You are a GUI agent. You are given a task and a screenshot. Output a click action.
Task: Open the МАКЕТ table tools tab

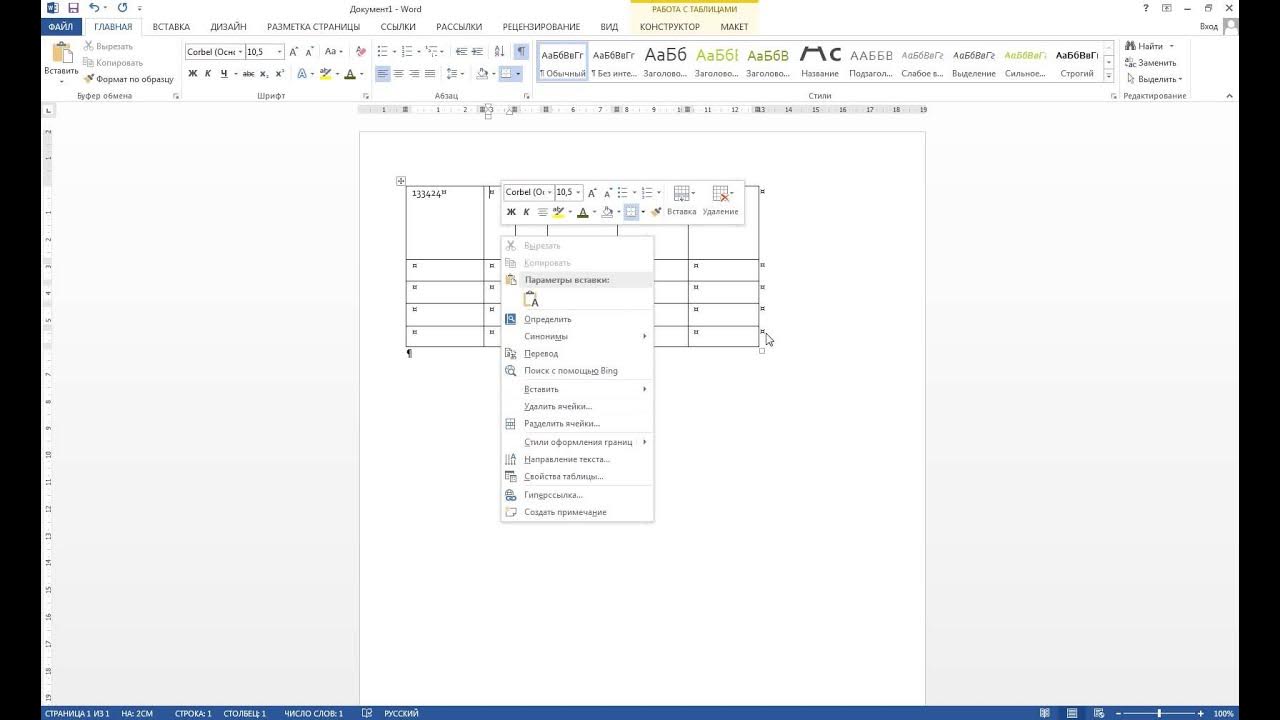pyautogui.click(x=734, y=27)
